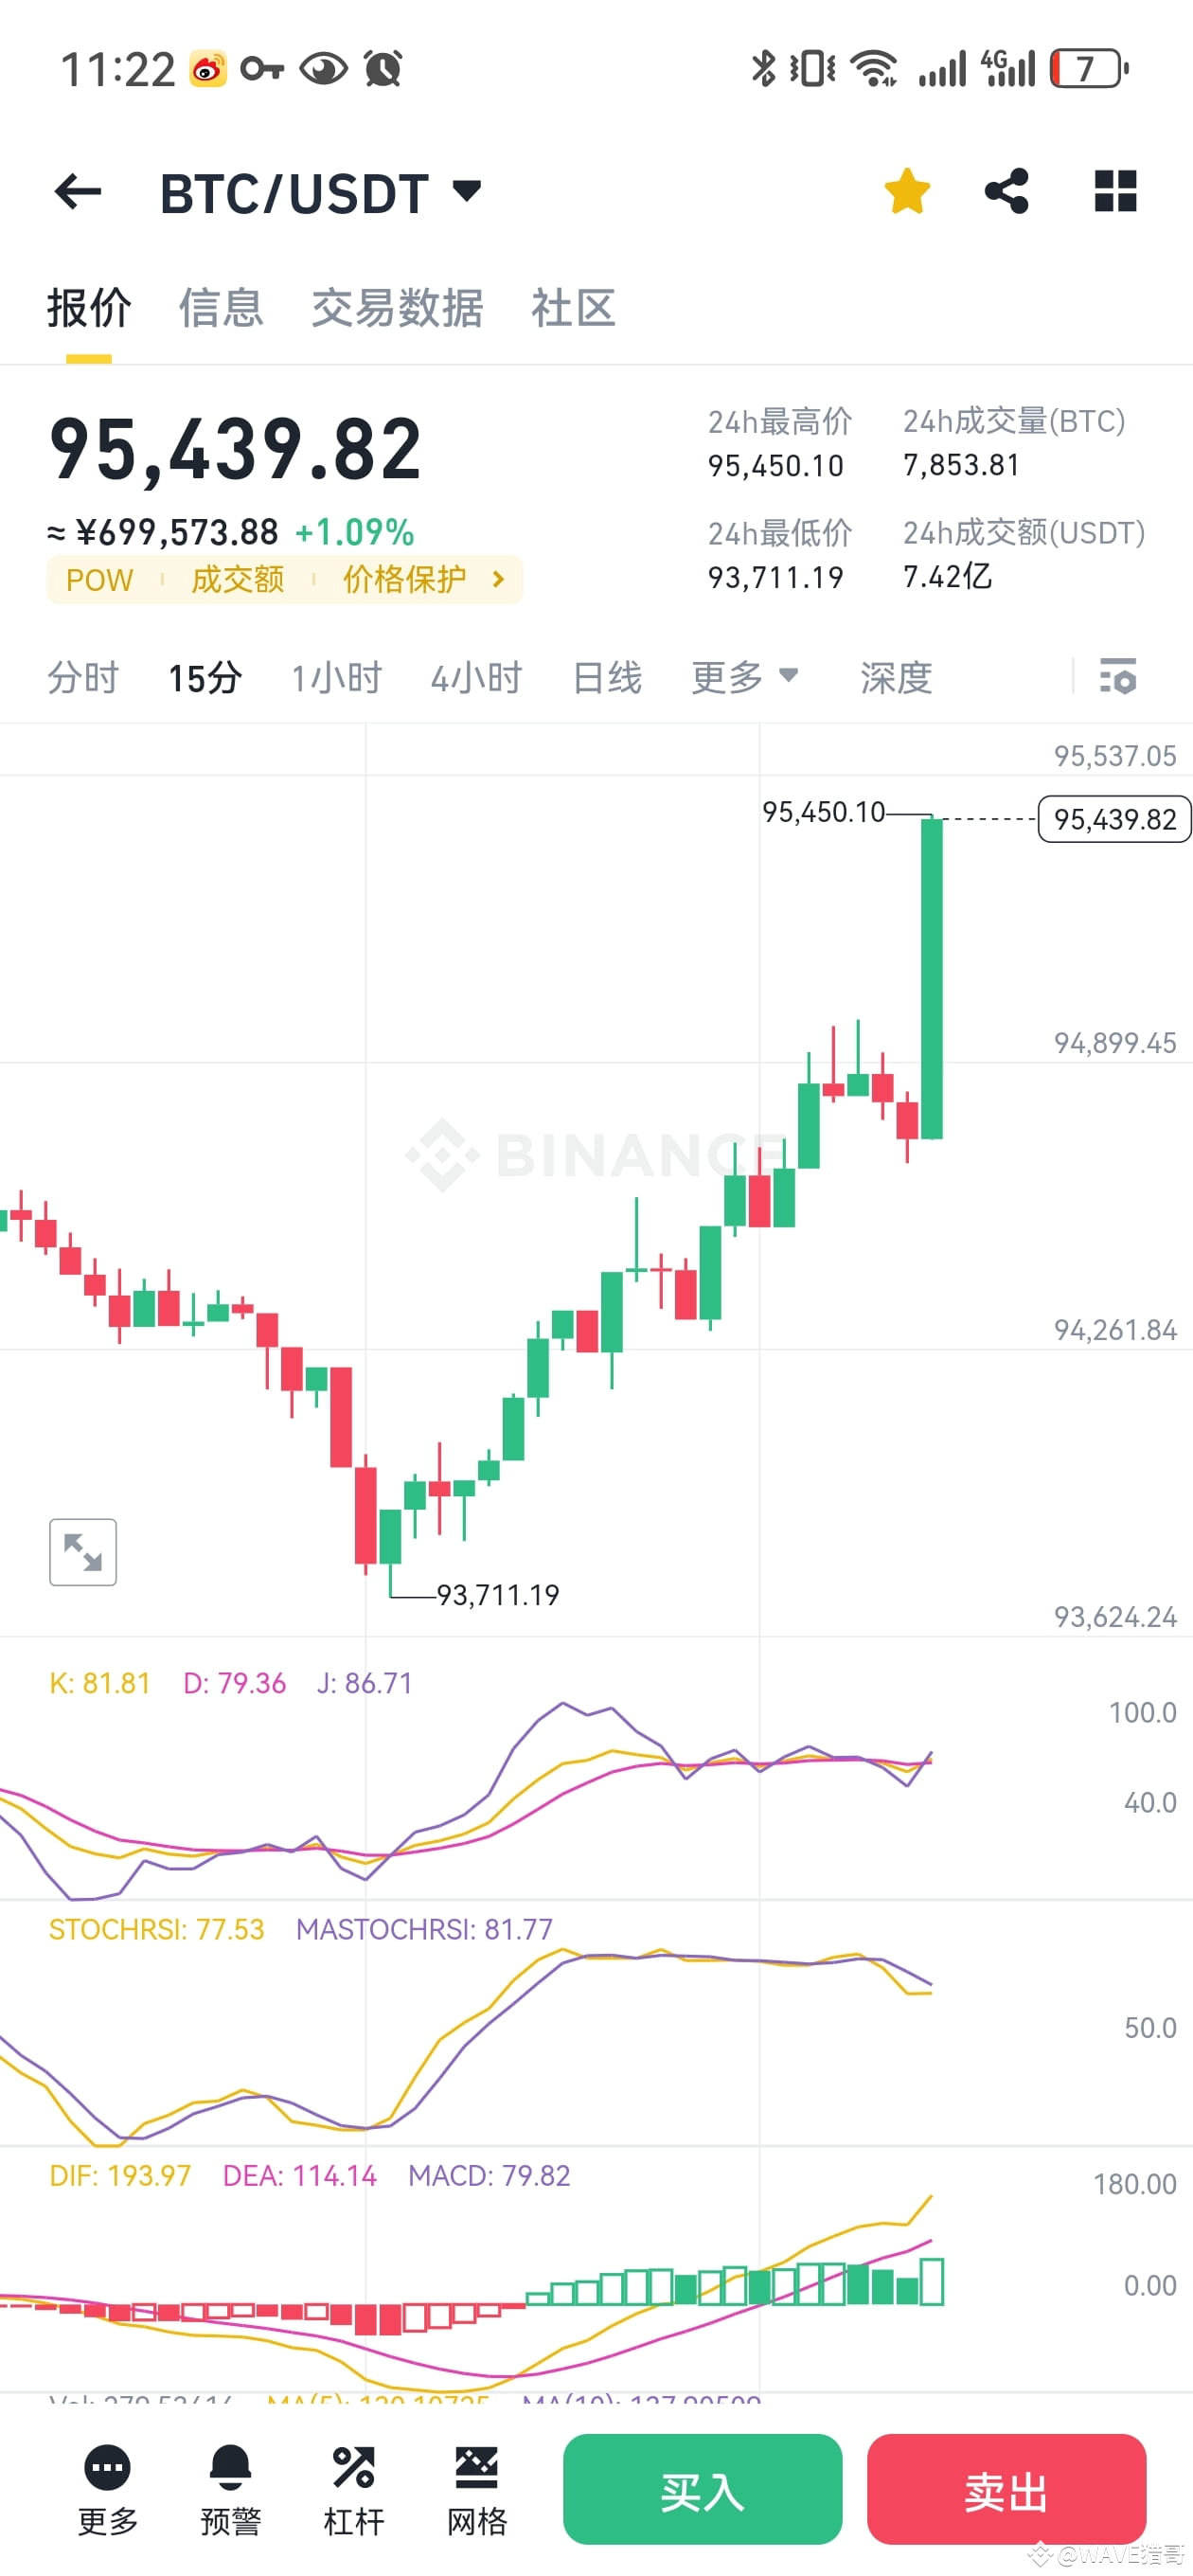
Task: Open the BTC/USDT pair selector dropdown
Action: 320,192
